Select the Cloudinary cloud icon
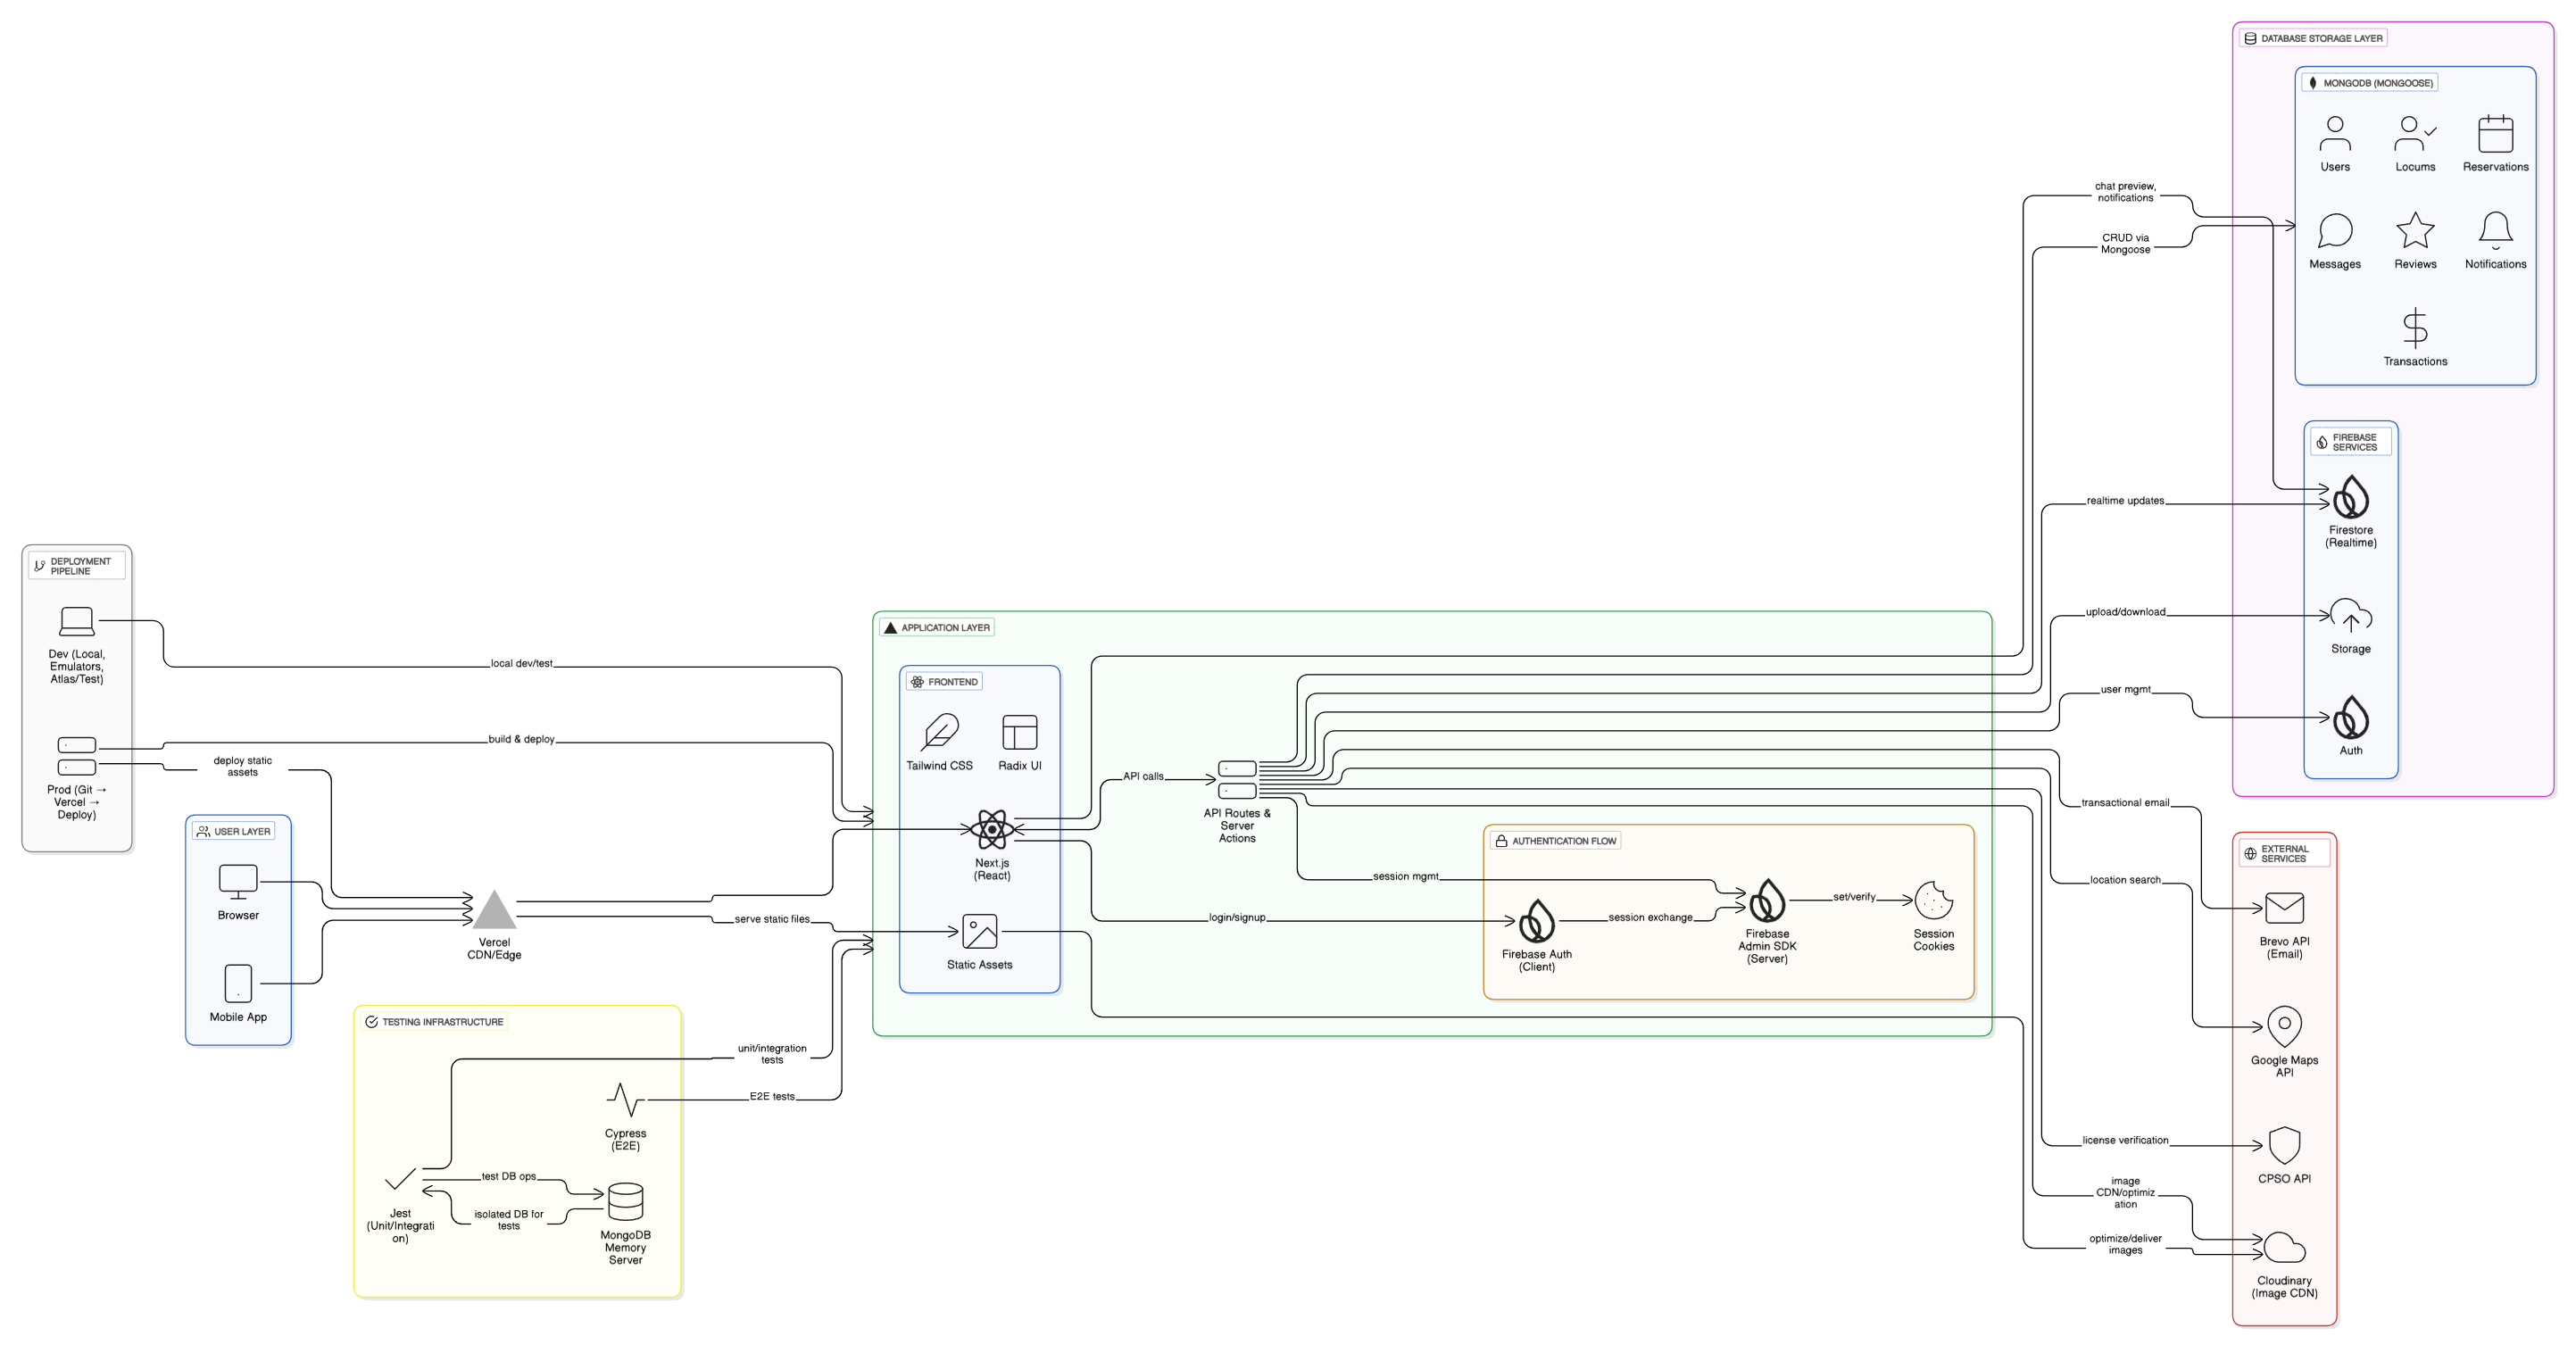The height and width of the screenshot is (1353, 2576). tap(2284, 1248)
